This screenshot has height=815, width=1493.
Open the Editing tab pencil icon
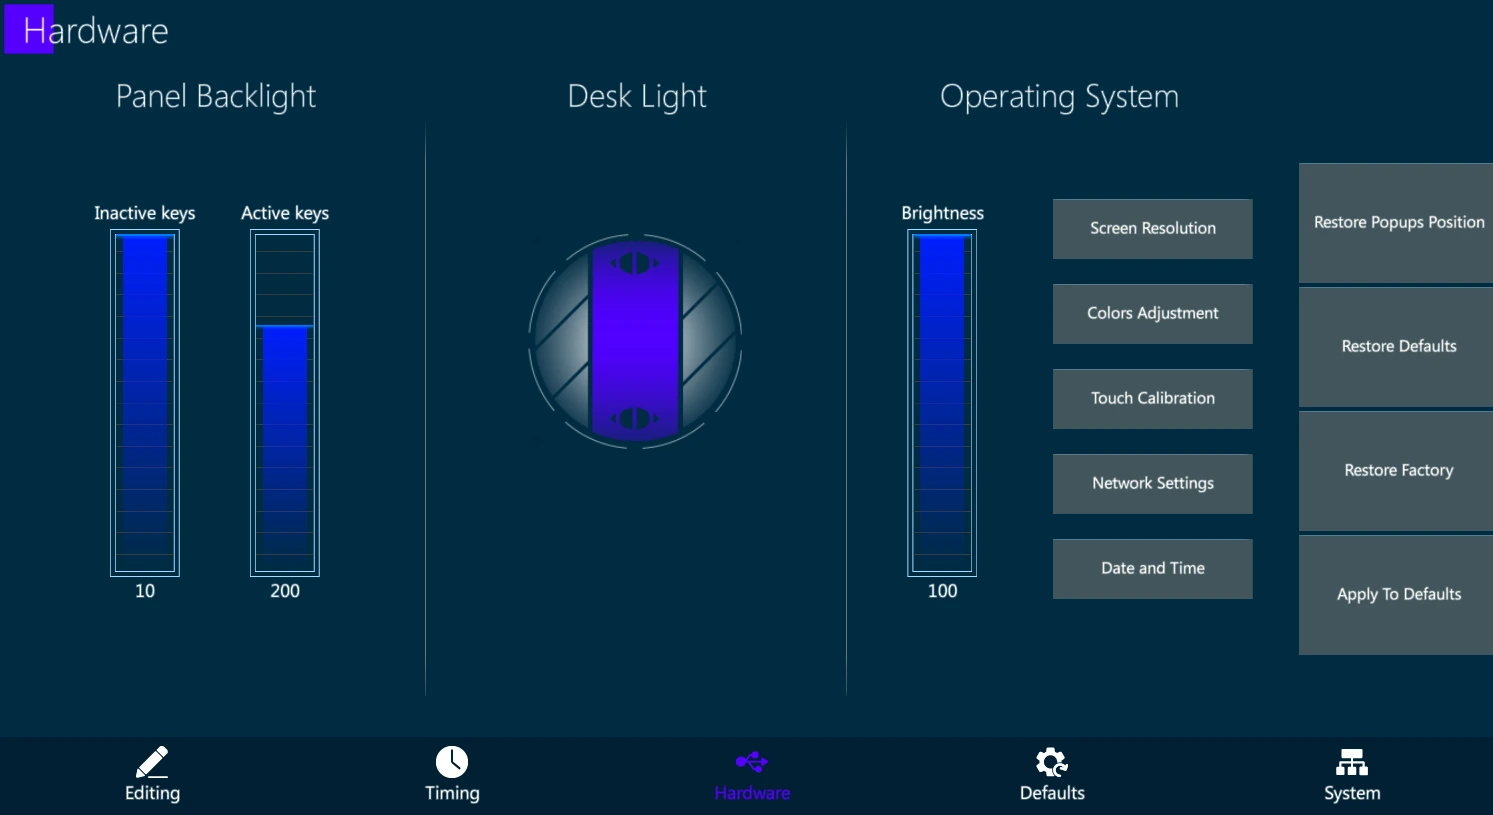click(x=152, y=762)
